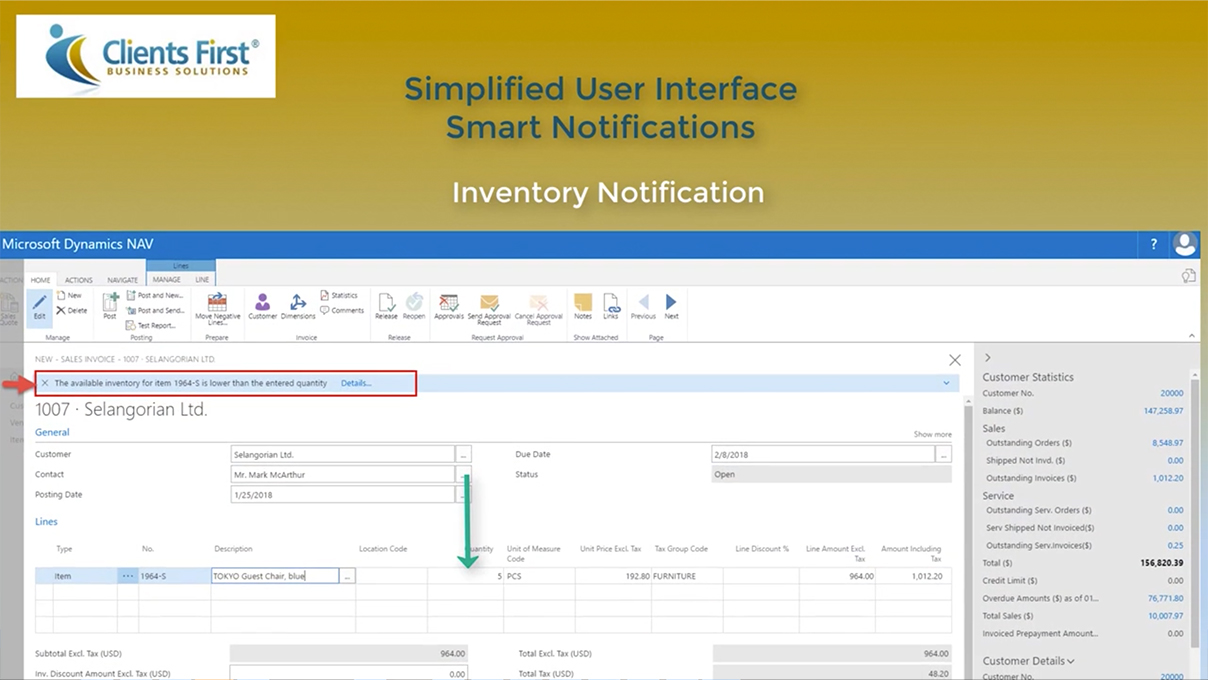The height and width of the screenshot is (680, 1208).
Task: Click Customer No. 20000 in statistics
Action: click(1171, 393)
